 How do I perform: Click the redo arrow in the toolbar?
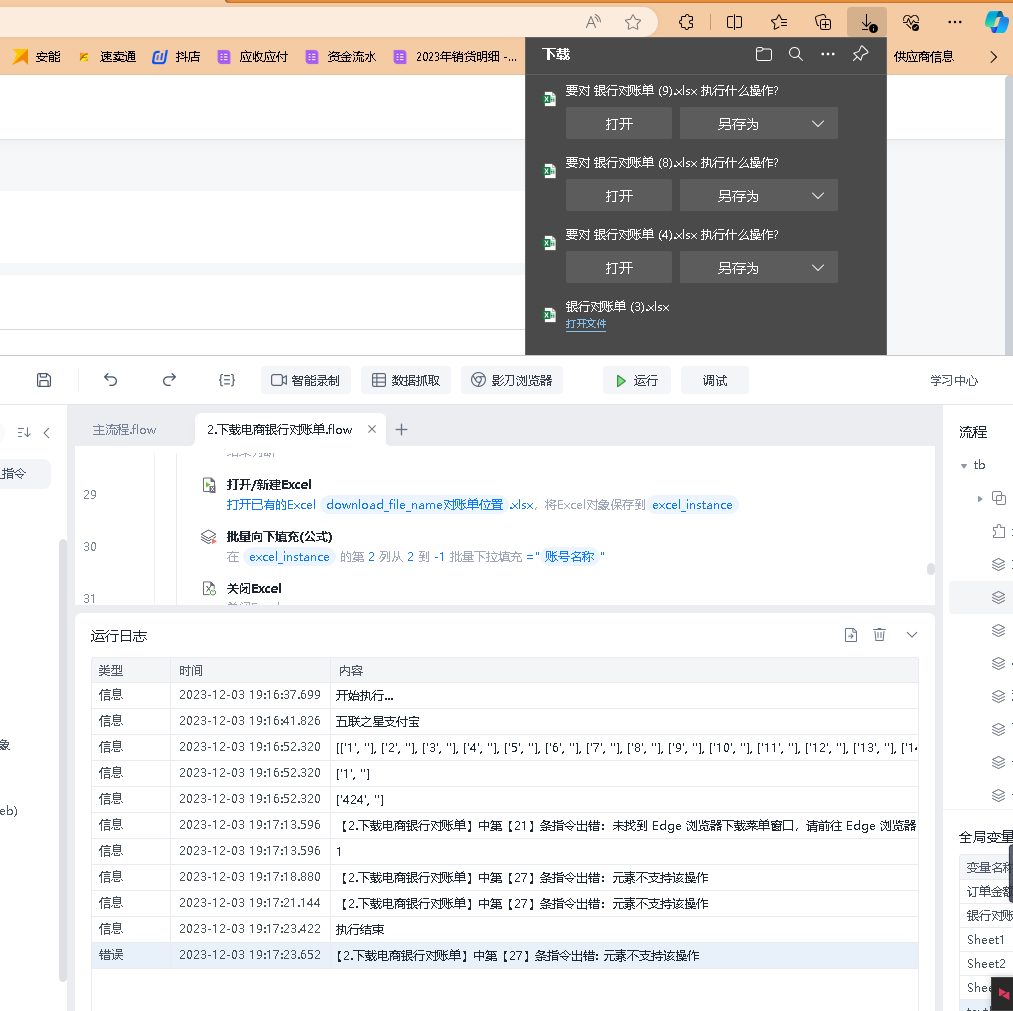169,380
